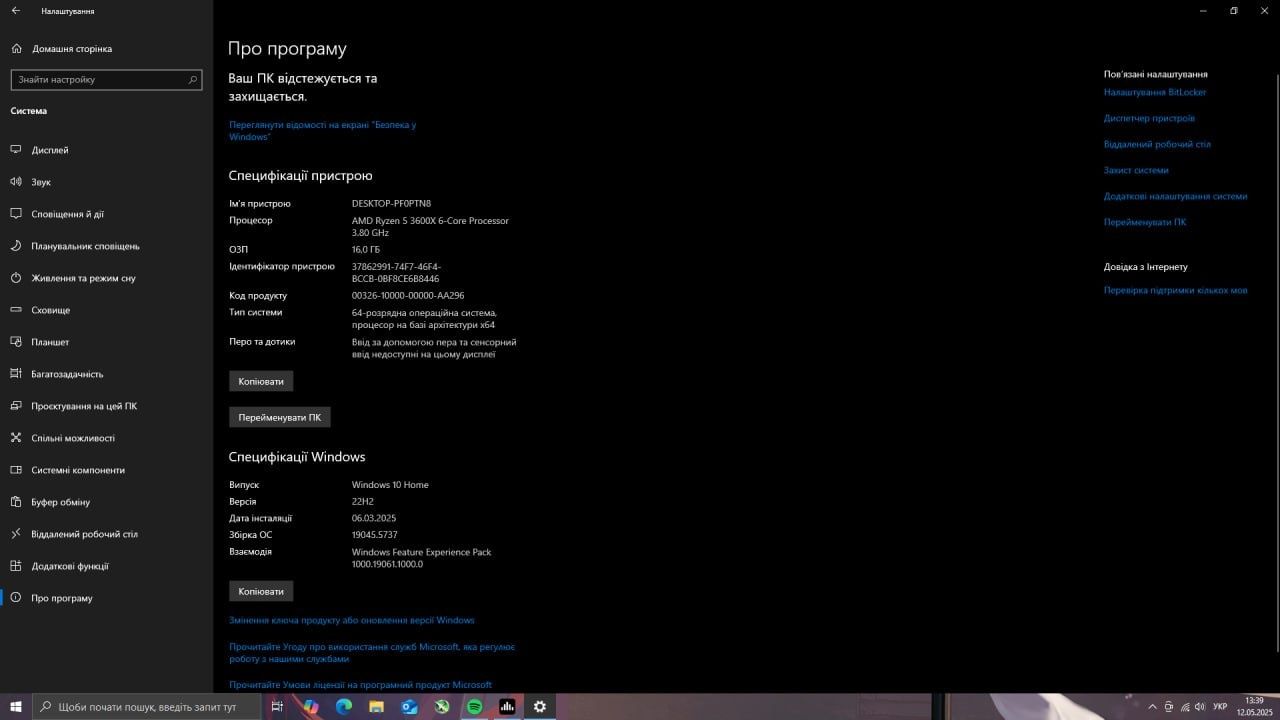This screenshot has height=720, width=1280.
Task: Open Захист системи link
Action: click(x=1136, y=170)
